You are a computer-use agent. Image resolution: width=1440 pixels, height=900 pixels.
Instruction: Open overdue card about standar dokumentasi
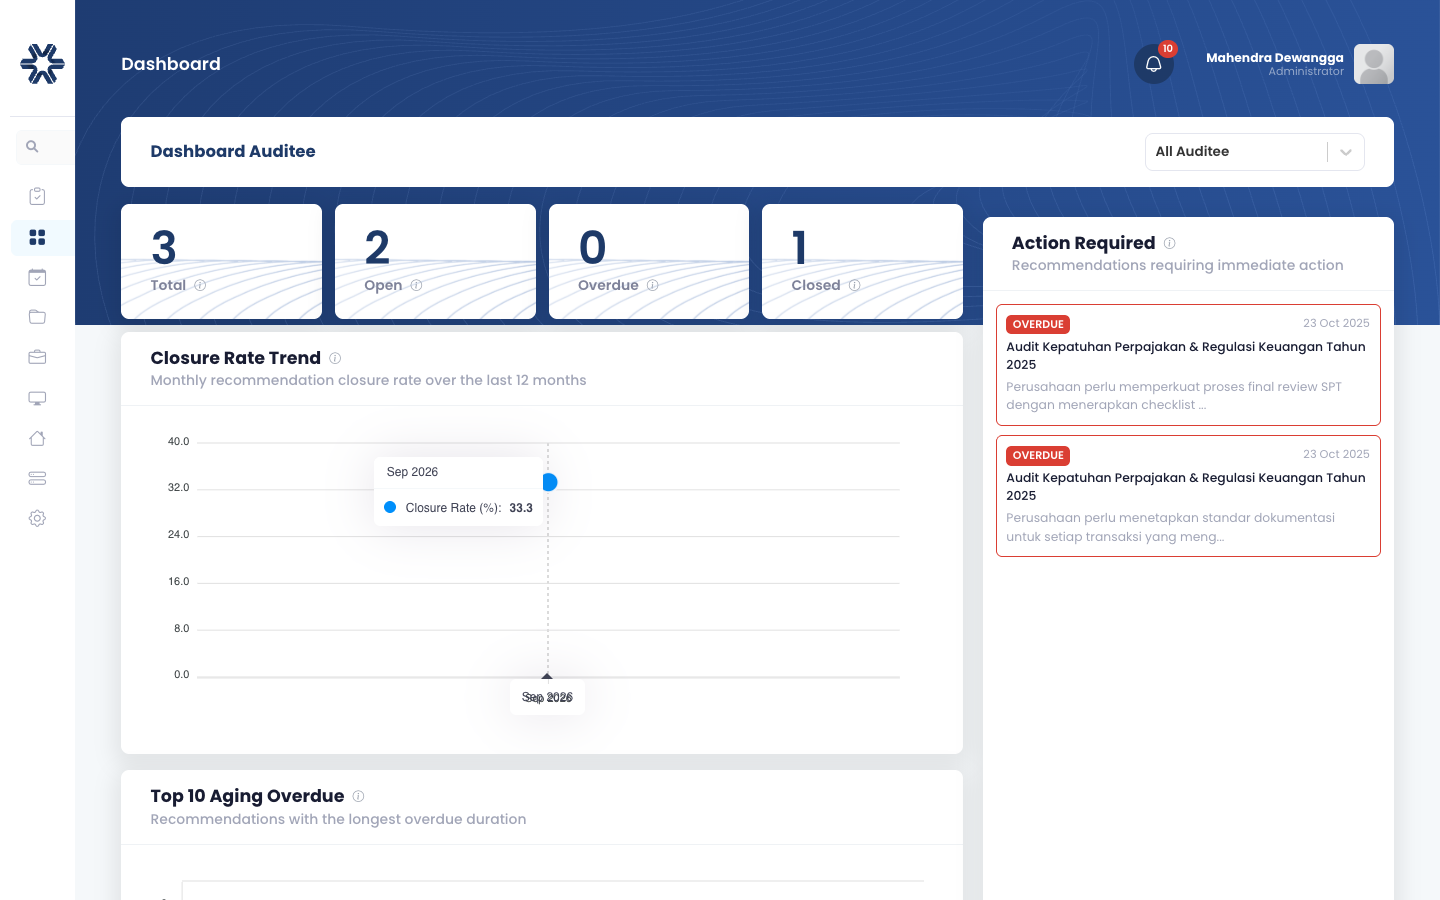(1188, 496)
